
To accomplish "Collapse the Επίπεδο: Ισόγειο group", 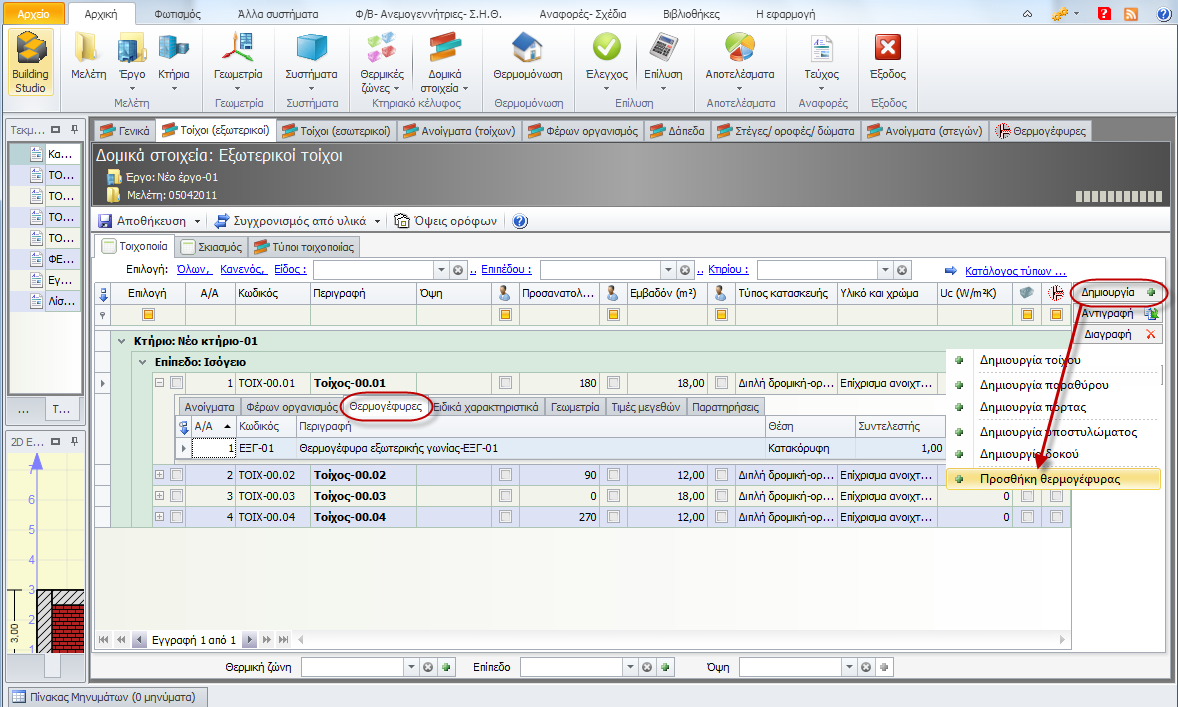I will [141, 362].
